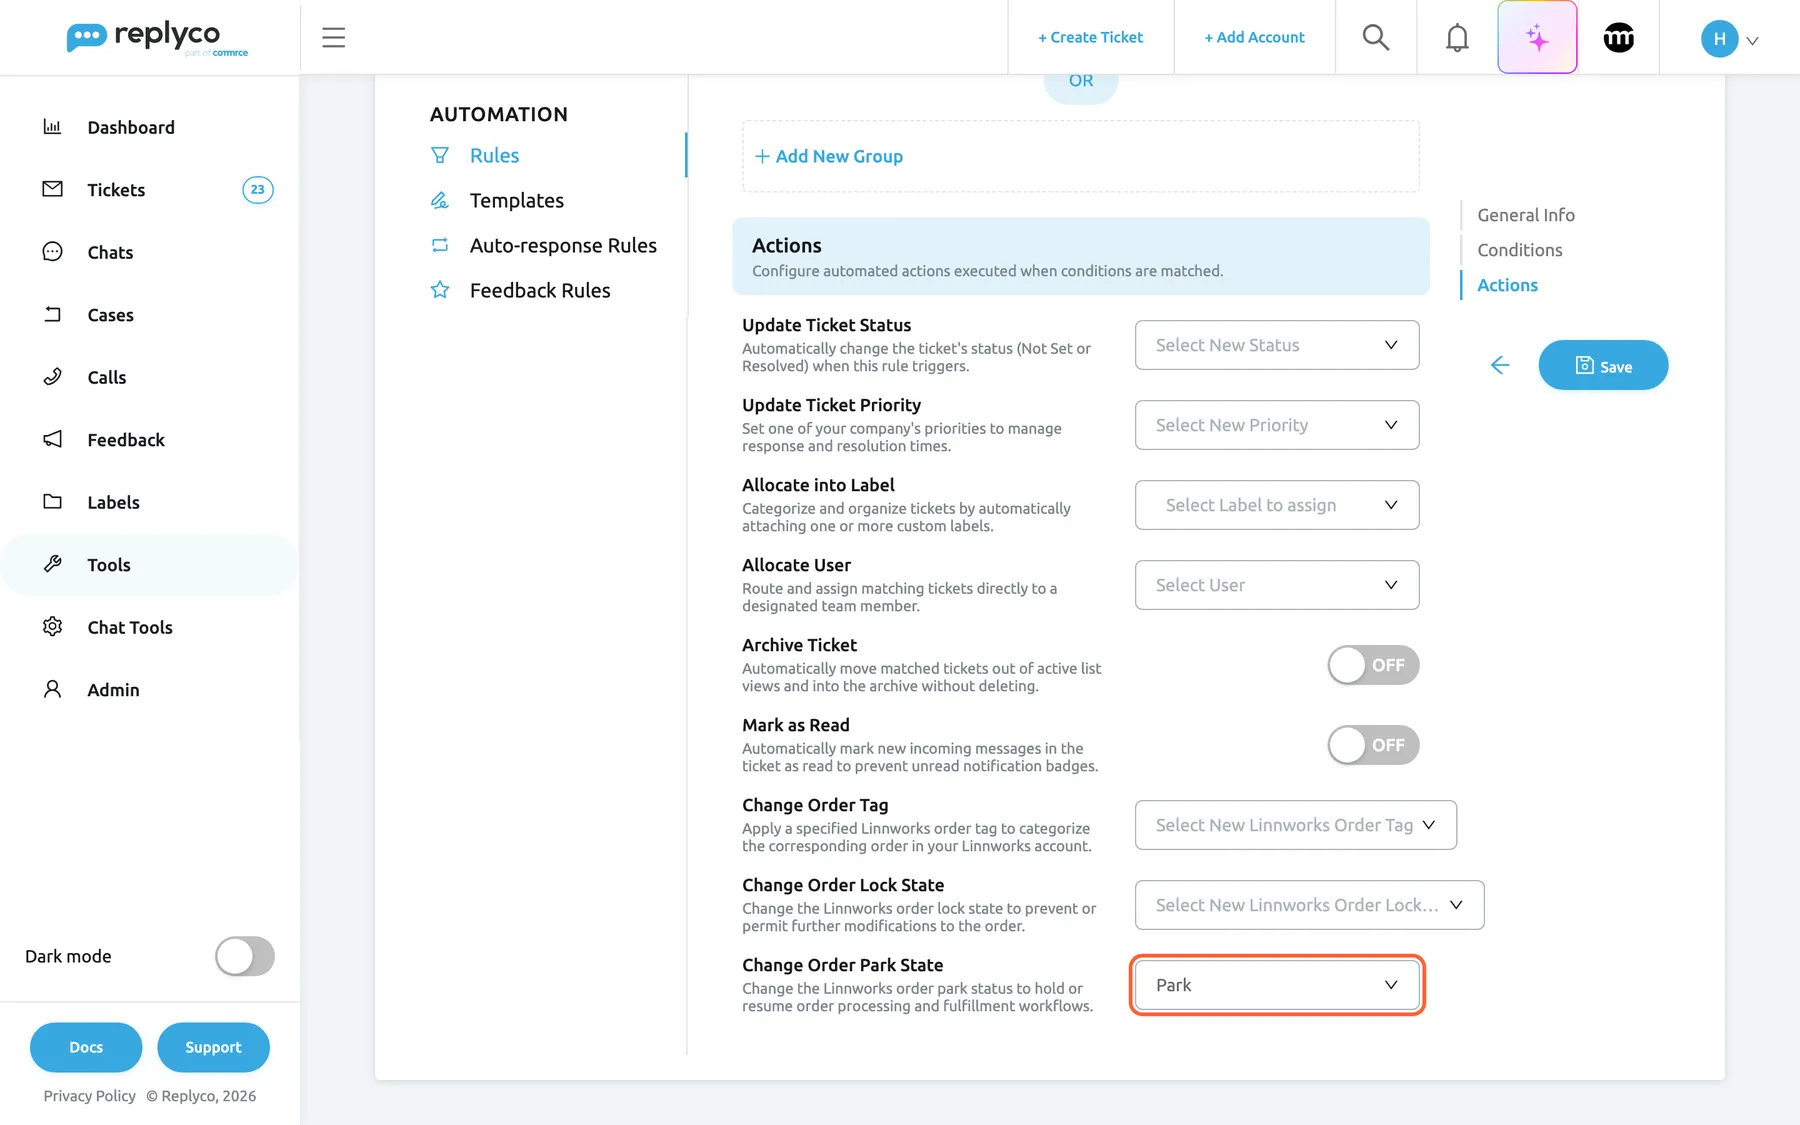Screen dimensions: 1800x1125
Task: Open the Select Label to assign dropdown
Action: coord(1277,505)
